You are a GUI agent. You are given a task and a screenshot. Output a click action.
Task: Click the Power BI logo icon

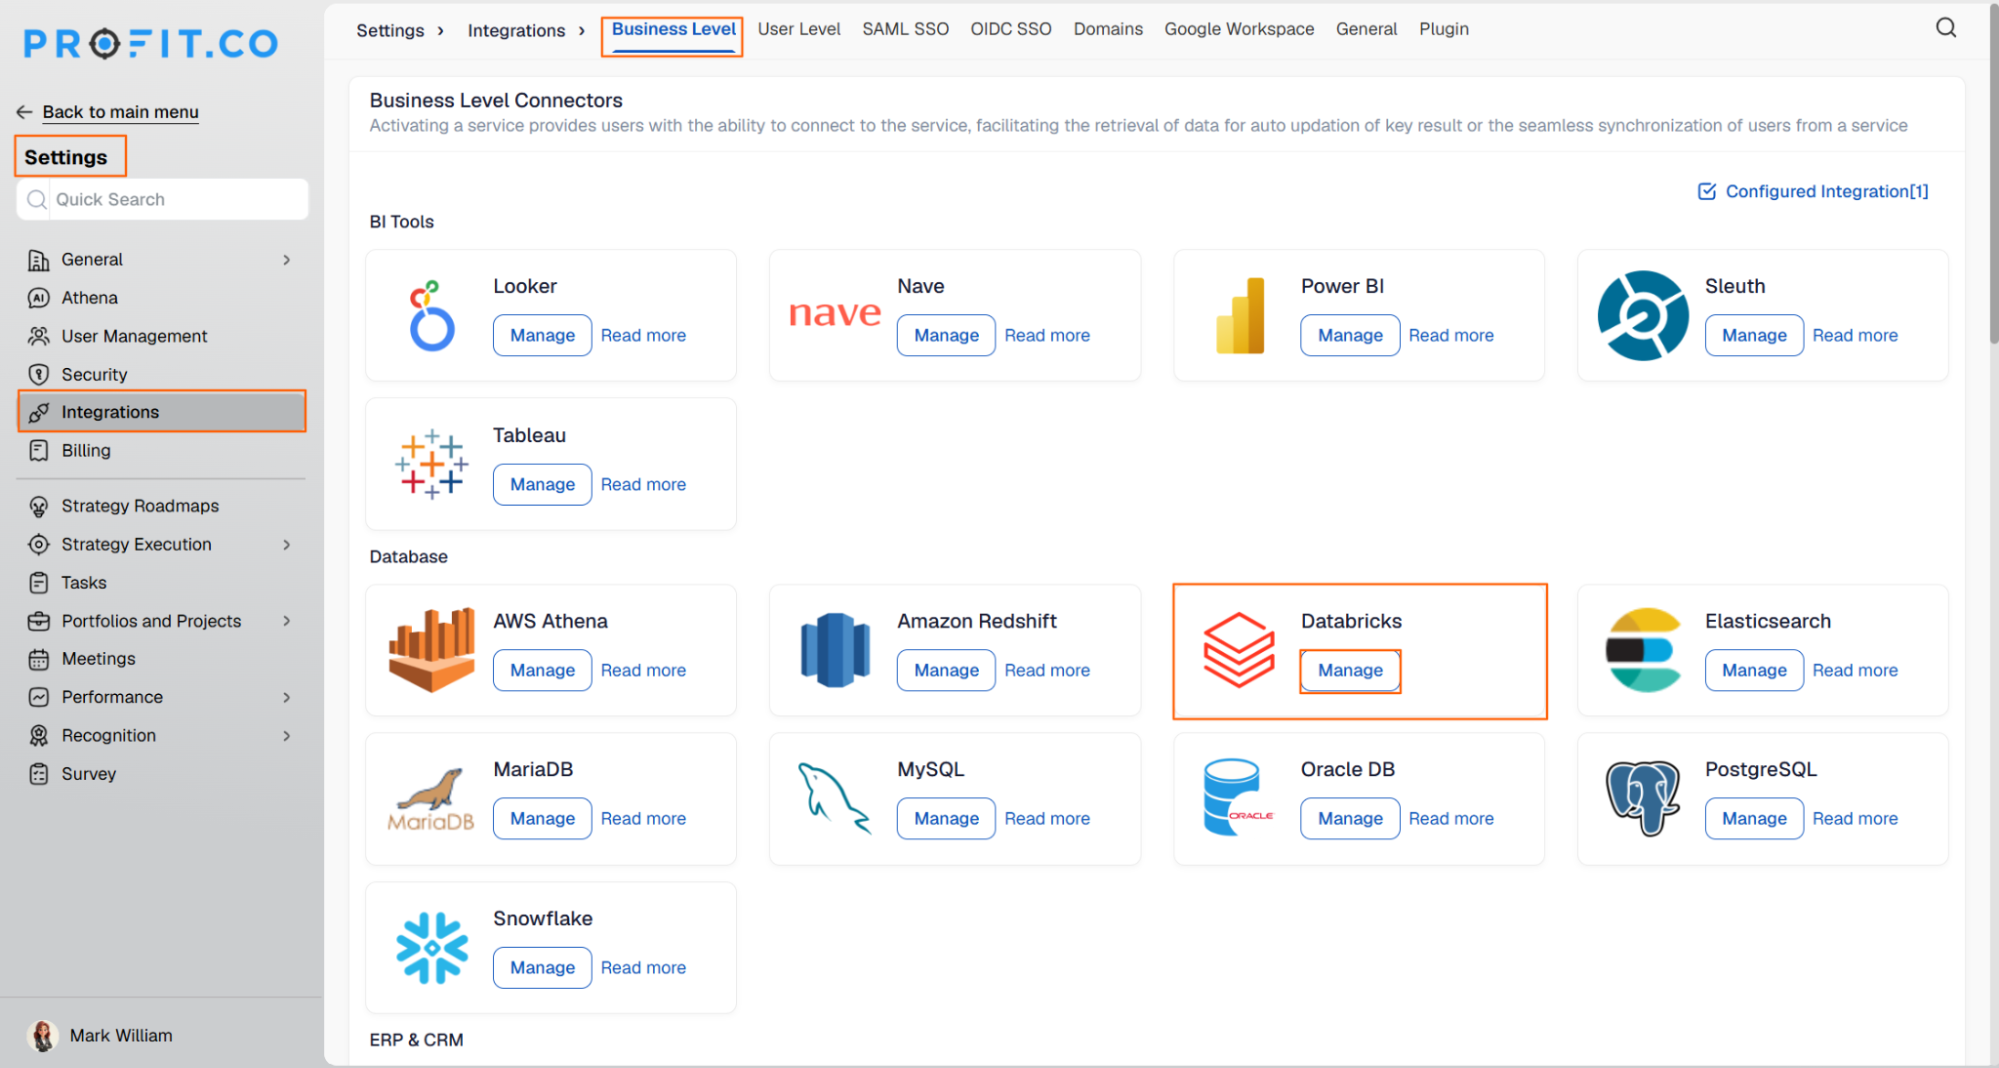tap(1240, 315)
